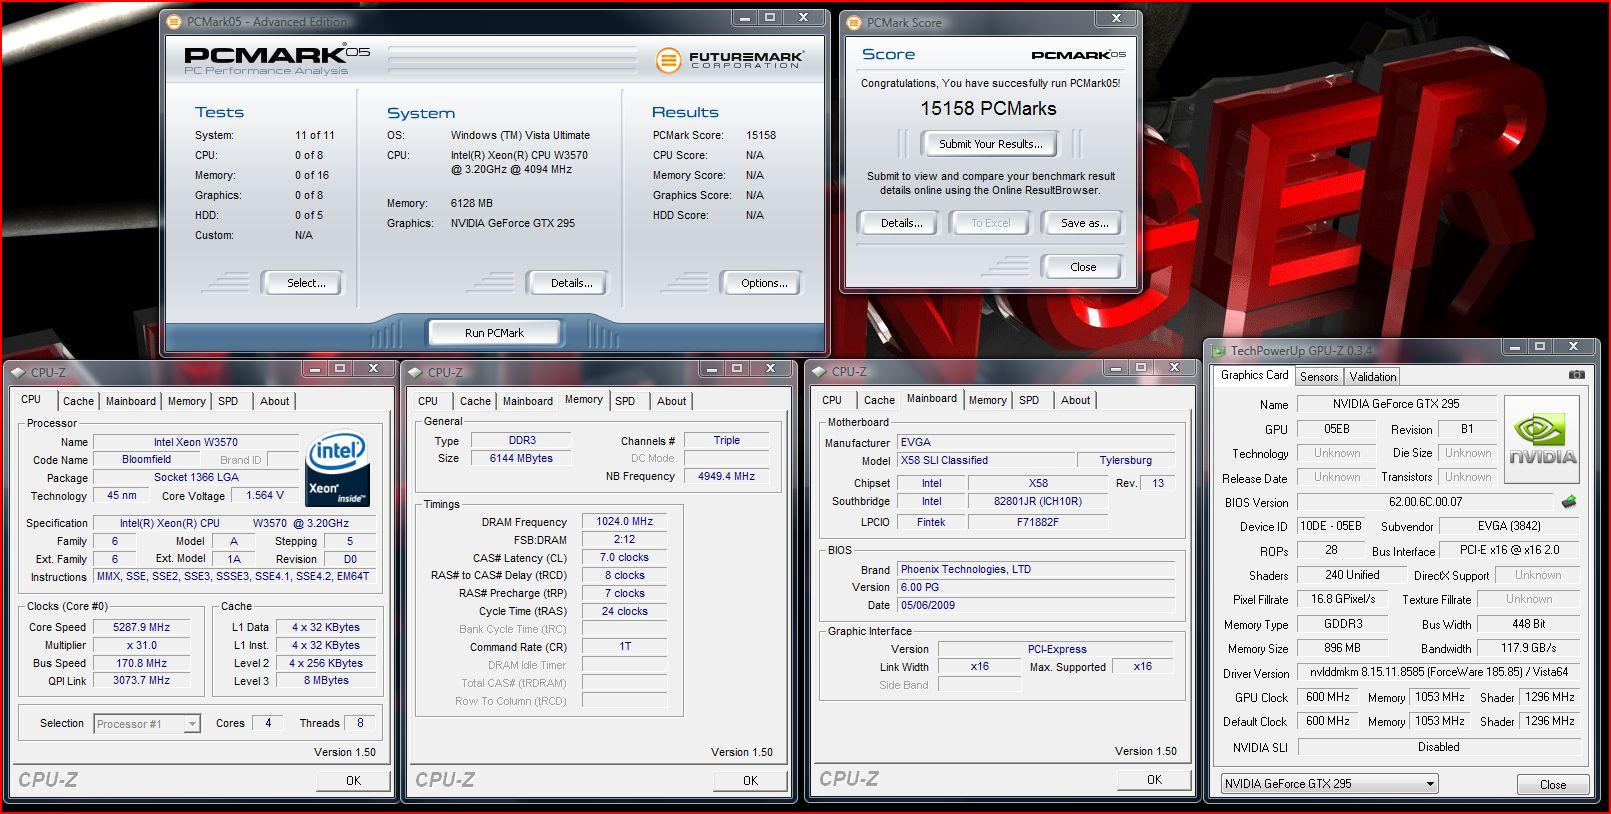This screenshot has height=814, width=1611.
Task: Click the QPI Link value 3073.7 MHz
Action: point(142,680)
